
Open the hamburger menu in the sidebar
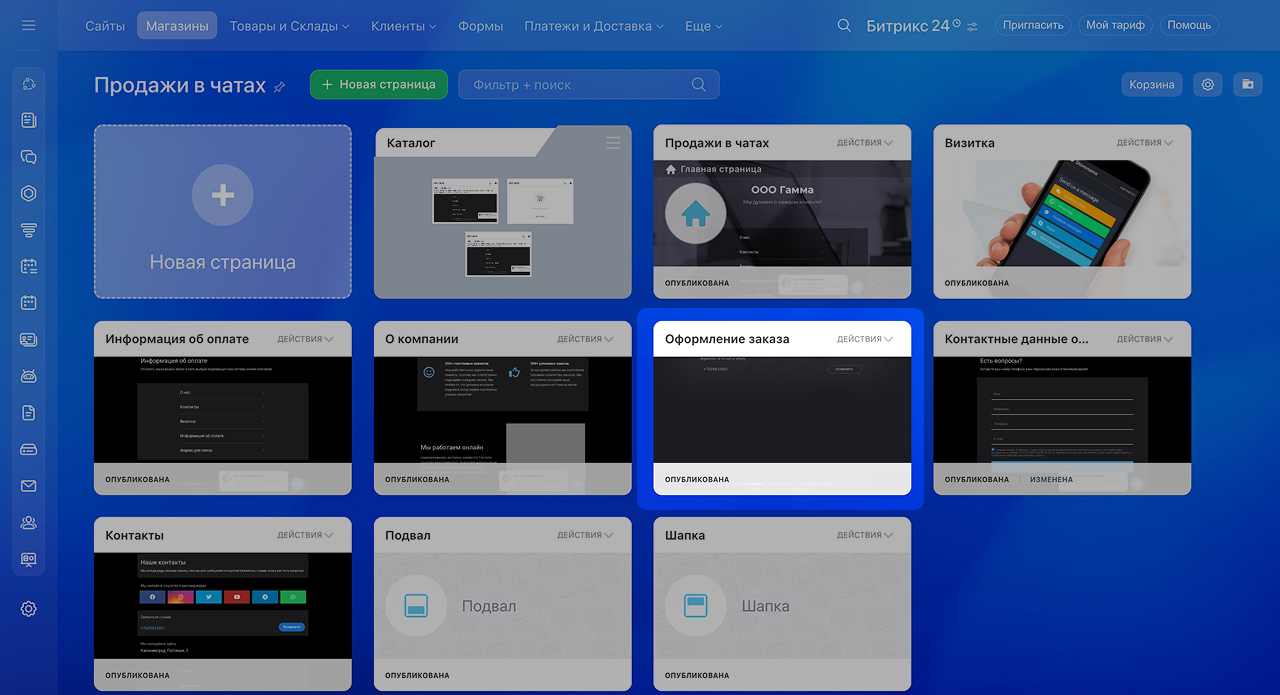[28, 25]
